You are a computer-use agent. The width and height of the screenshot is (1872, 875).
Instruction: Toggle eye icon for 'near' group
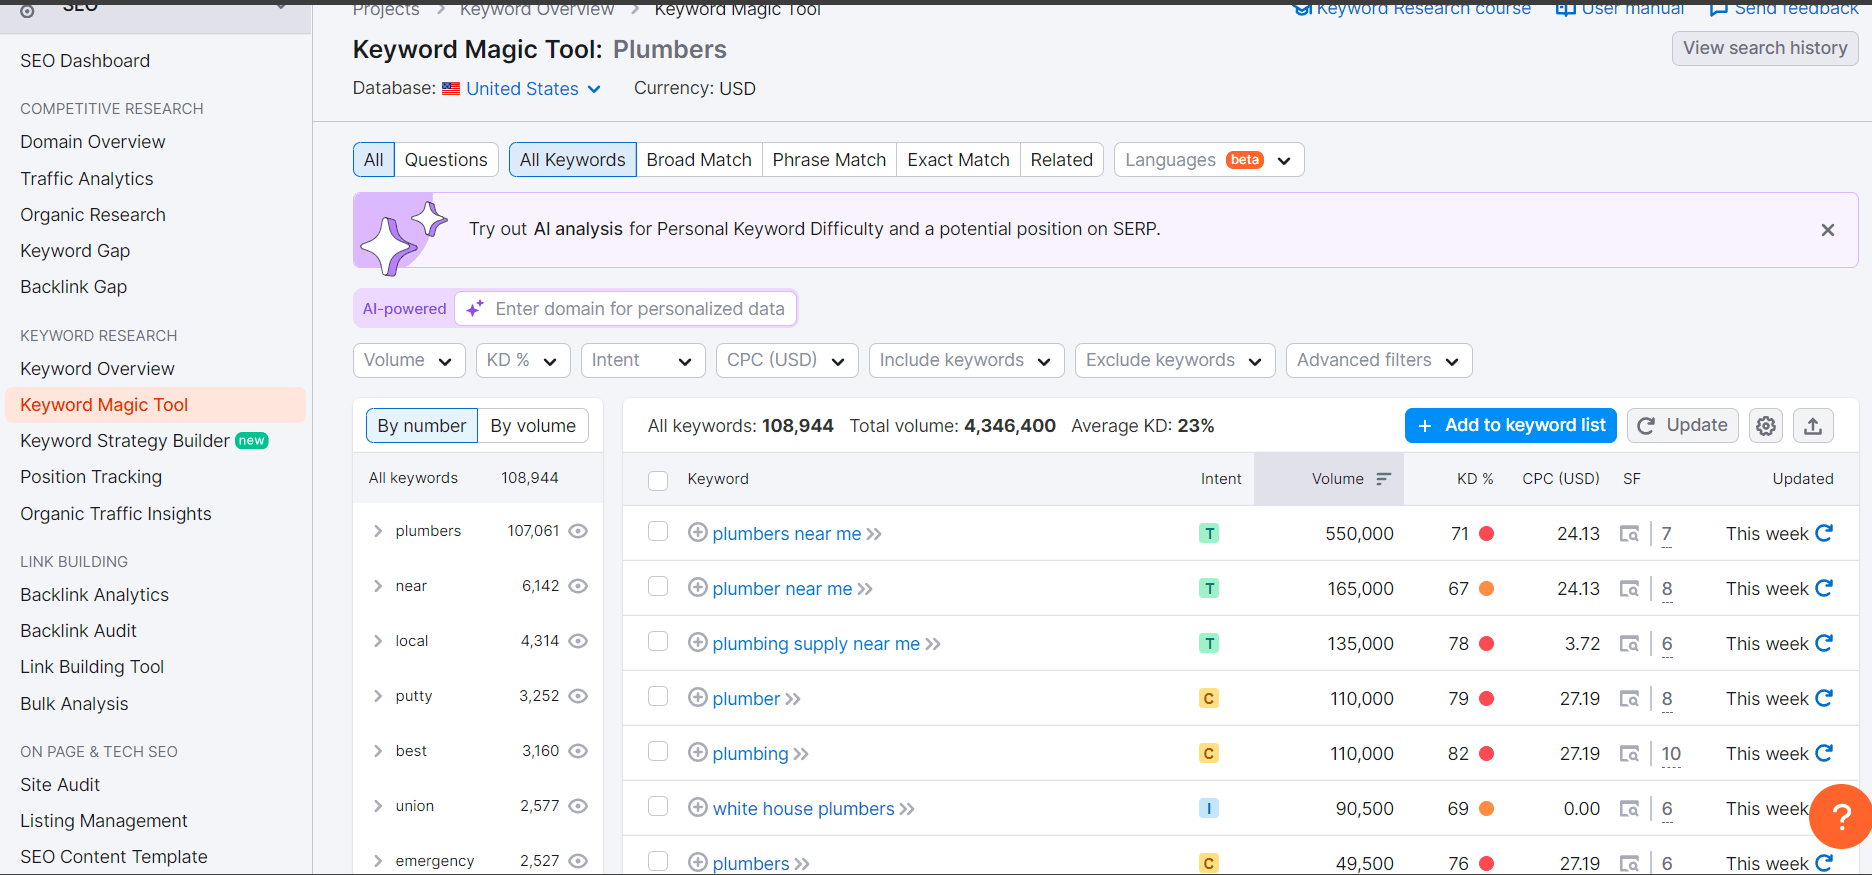[x=578, y=586]
